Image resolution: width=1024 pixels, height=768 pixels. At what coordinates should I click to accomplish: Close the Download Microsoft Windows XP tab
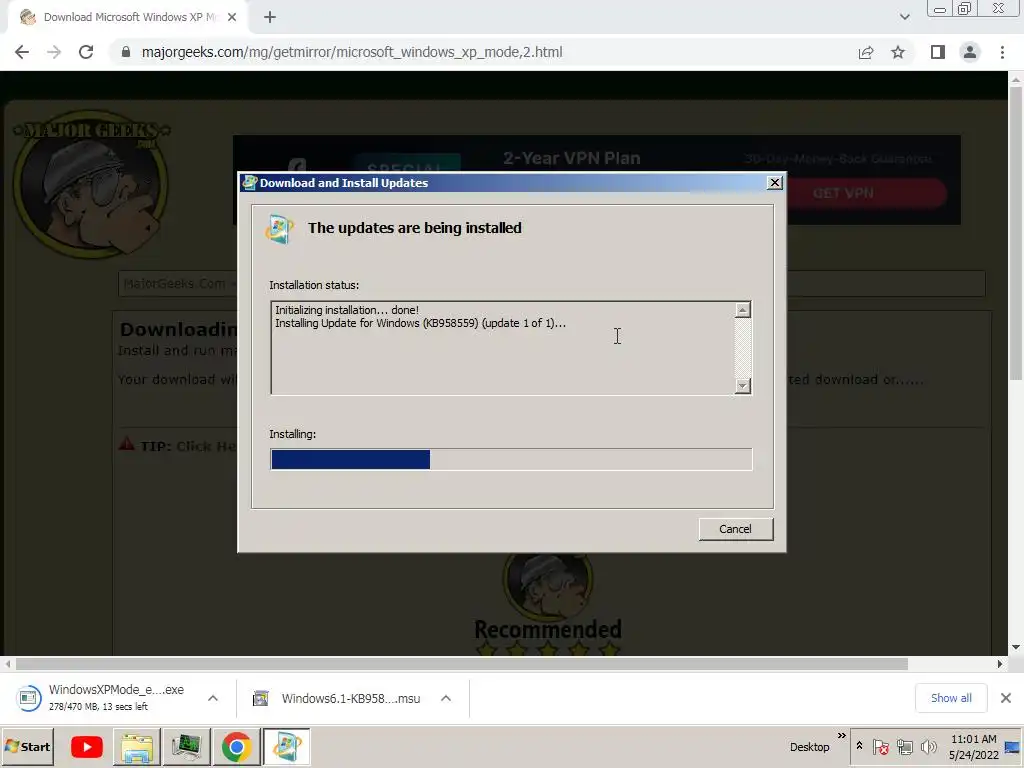[232, 18]
